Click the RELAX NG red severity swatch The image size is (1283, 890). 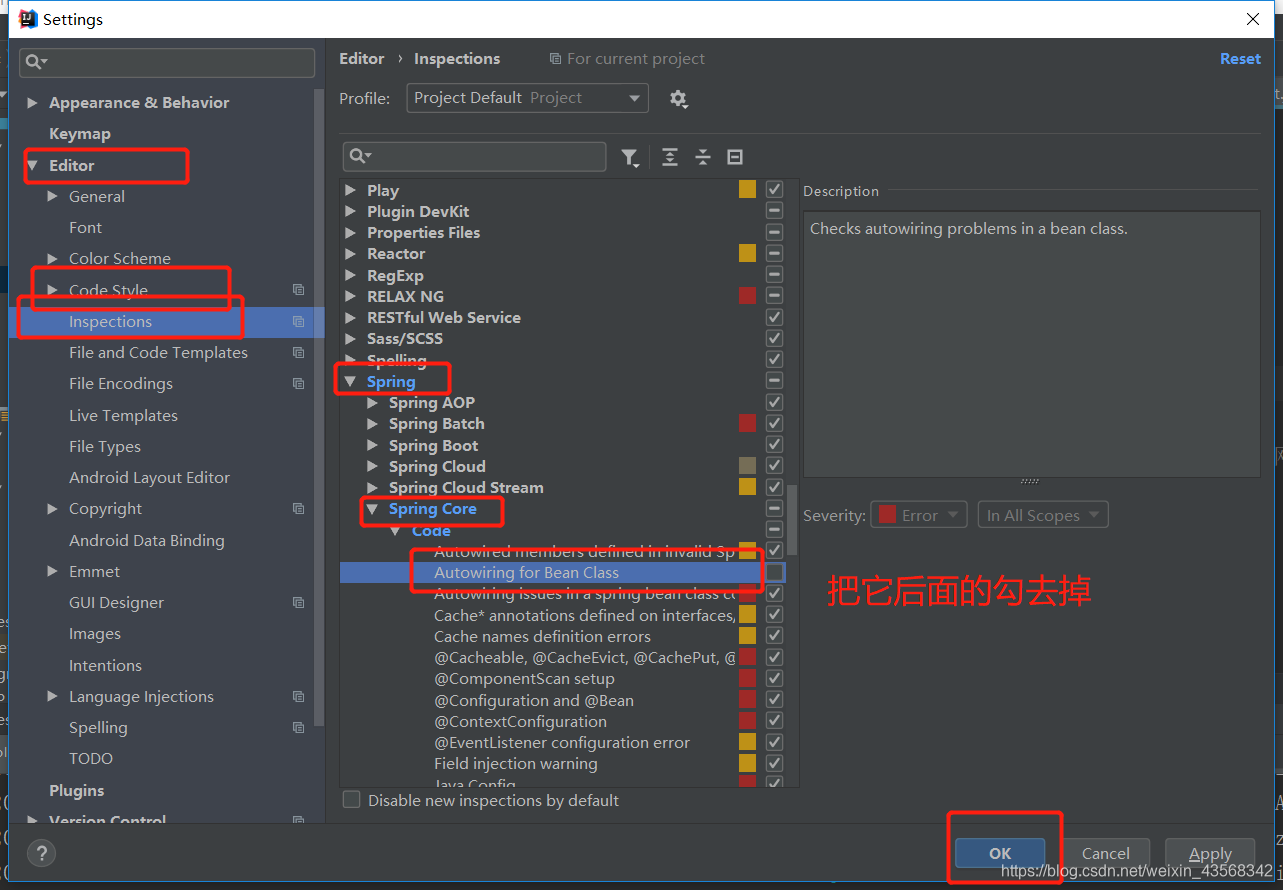pos(747,296)
